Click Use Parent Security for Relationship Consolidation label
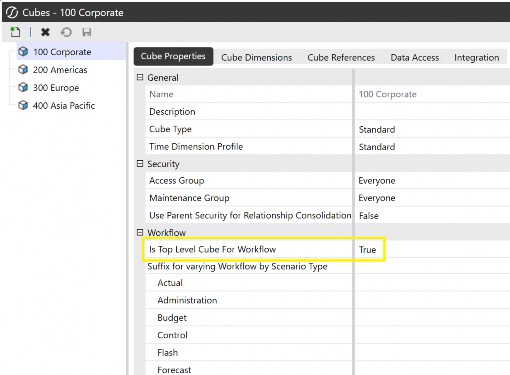The image size is (510, 375). click(250, 215)
